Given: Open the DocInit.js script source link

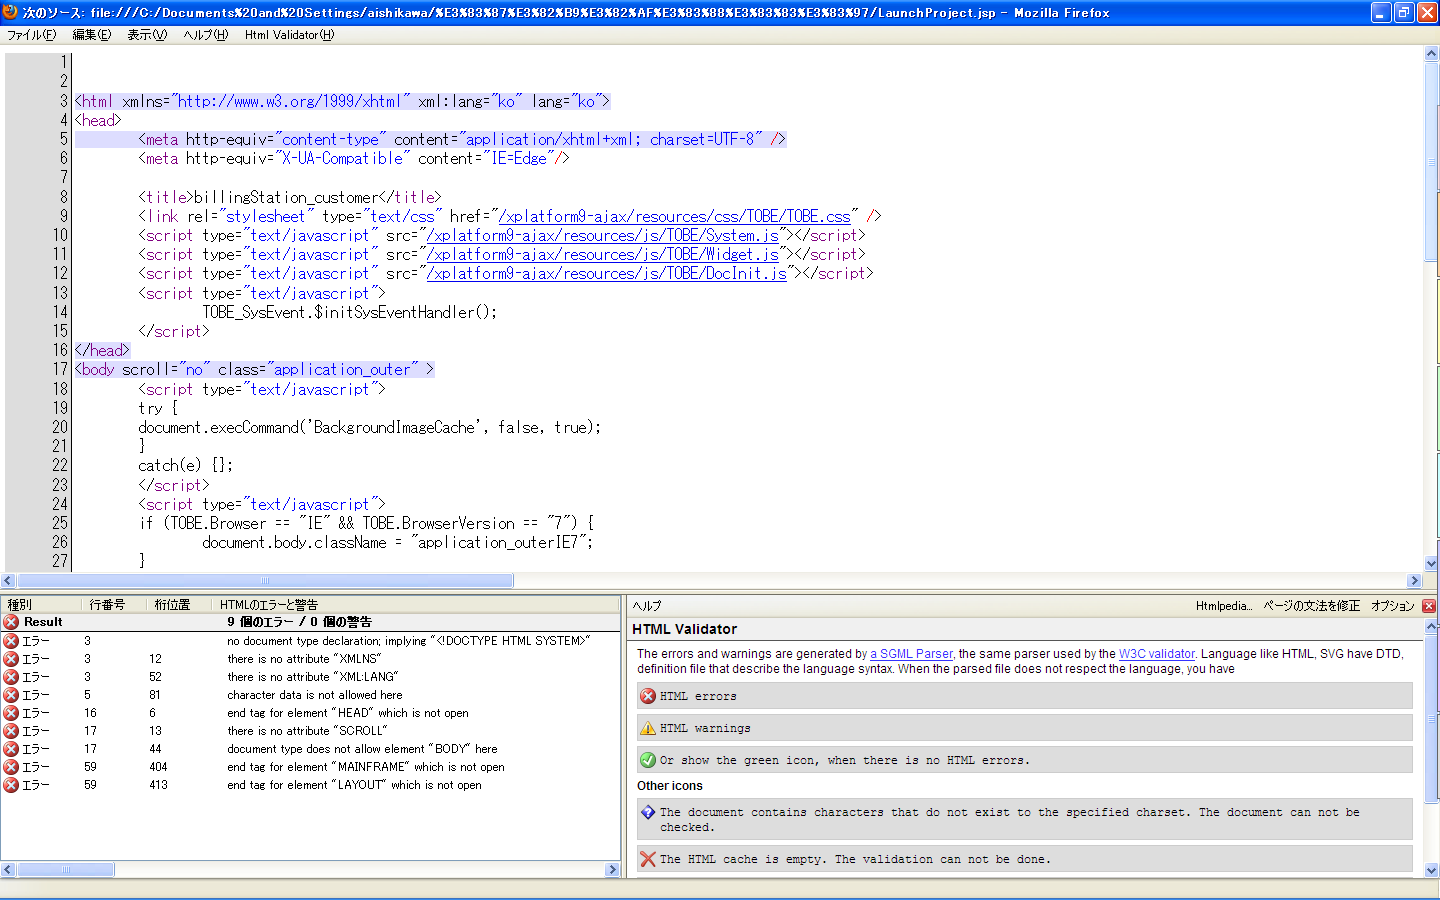Looking at the screenshot, I should click(x=607, y=273).
